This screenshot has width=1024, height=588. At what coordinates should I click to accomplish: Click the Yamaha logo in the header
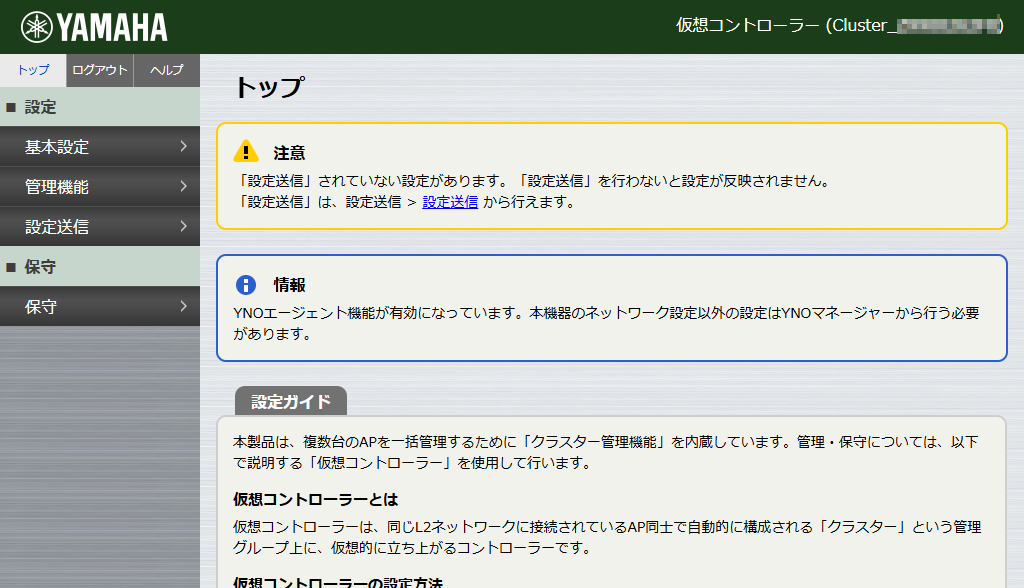94,27
